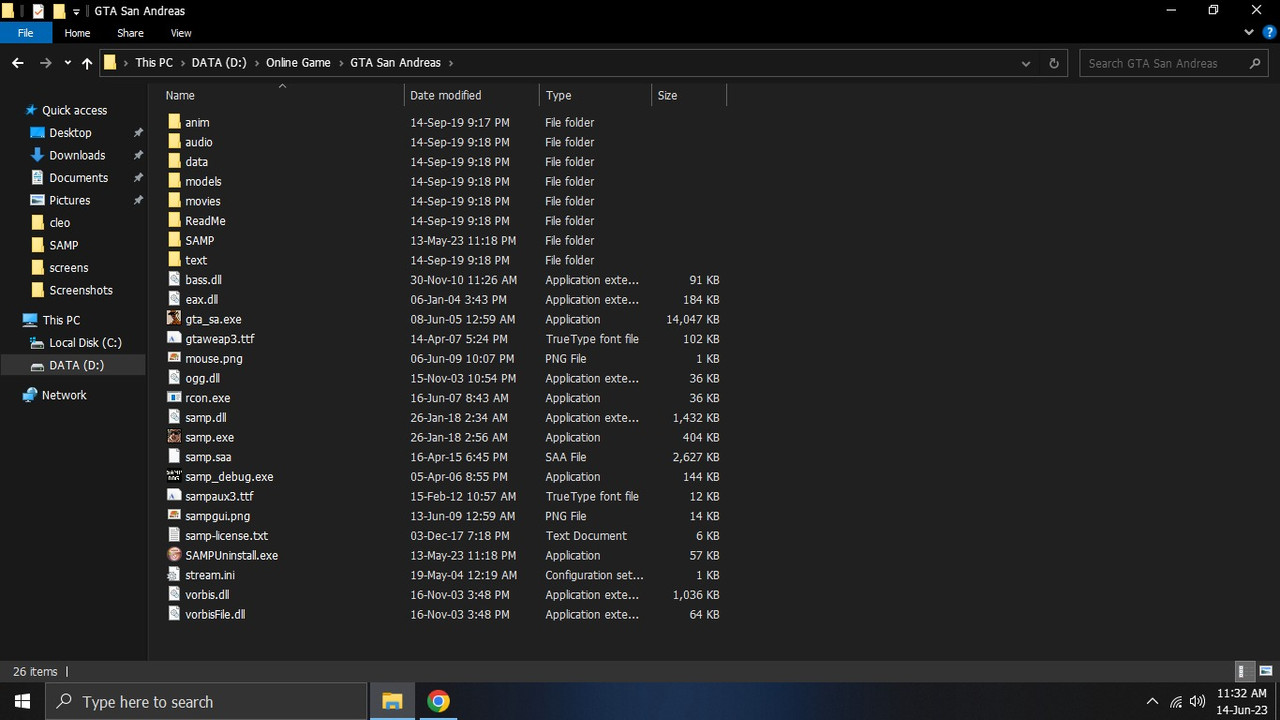The width and height of the screenshot is (1280, 720).
Task: Select the vorbisFile.dll file name
Action: [x=215, y=614]
